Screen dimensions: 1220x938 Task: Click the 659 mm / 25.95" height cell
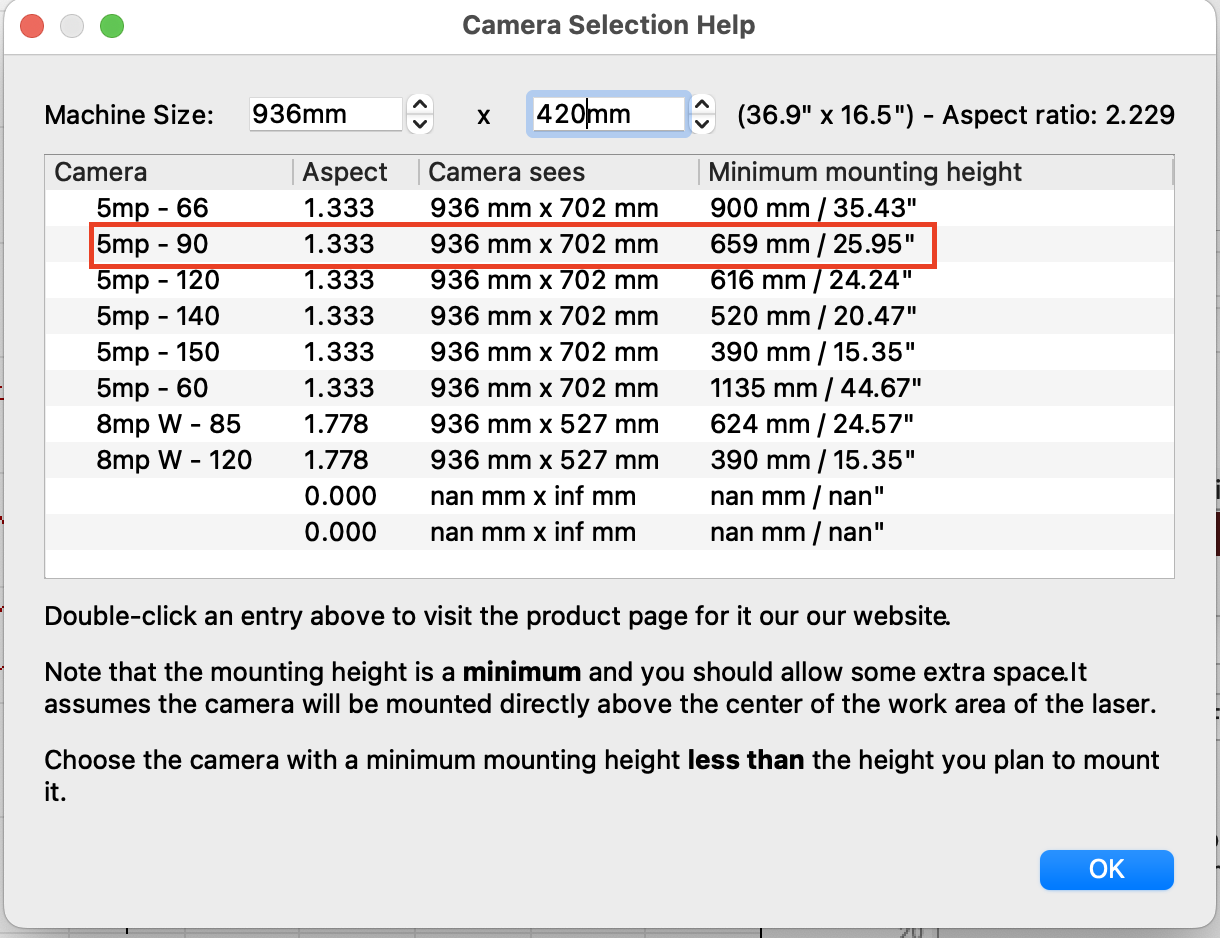(x=812, y=244)
